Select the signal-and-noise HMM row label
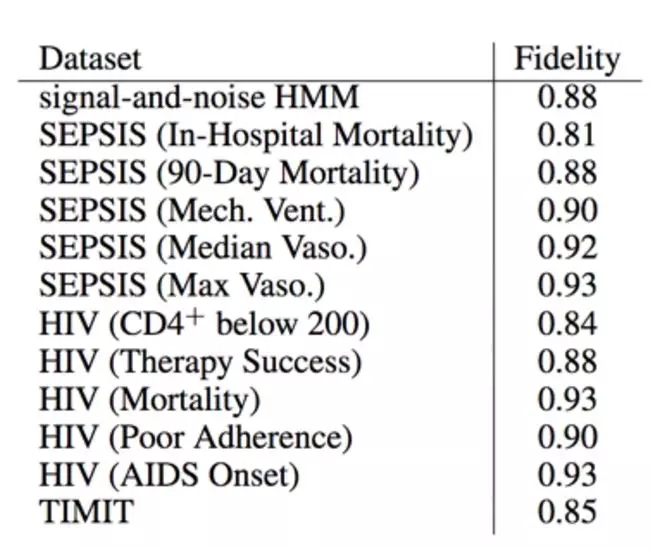This screenshot has width=651, height=549. point(199,97)
